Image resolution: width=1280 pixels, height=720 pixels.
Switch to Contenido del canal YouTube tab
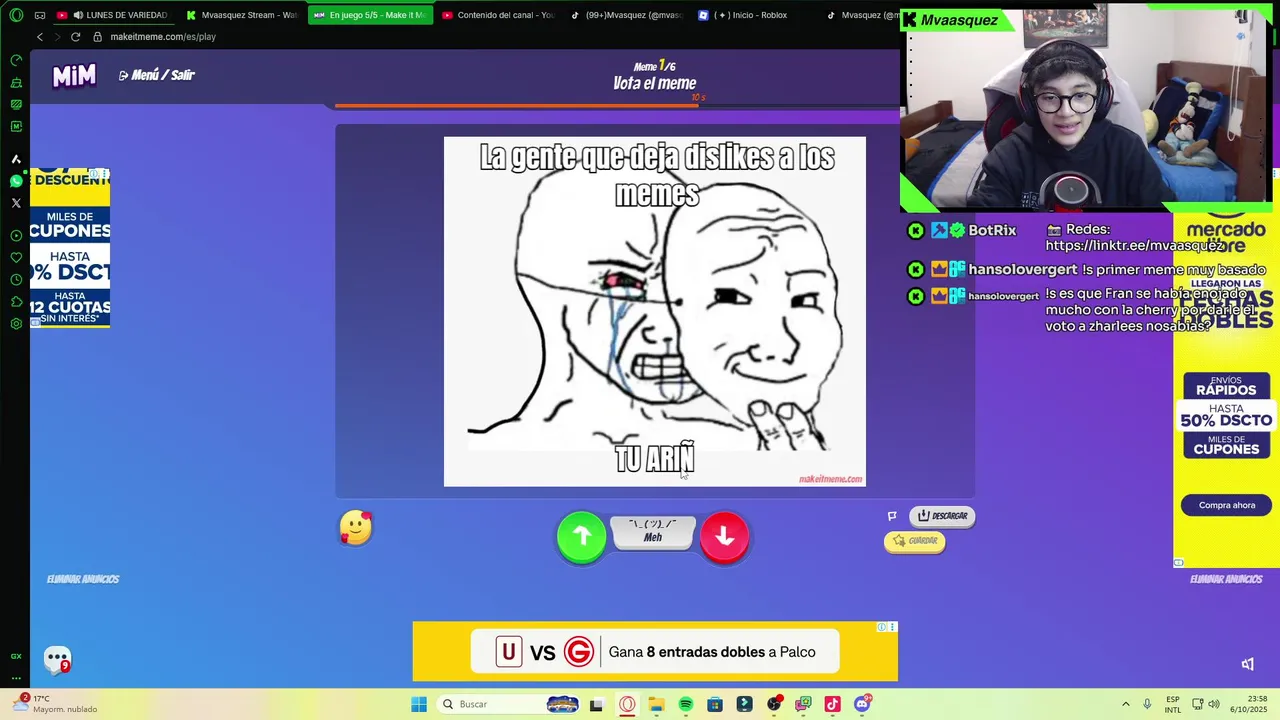coord(497,15)
